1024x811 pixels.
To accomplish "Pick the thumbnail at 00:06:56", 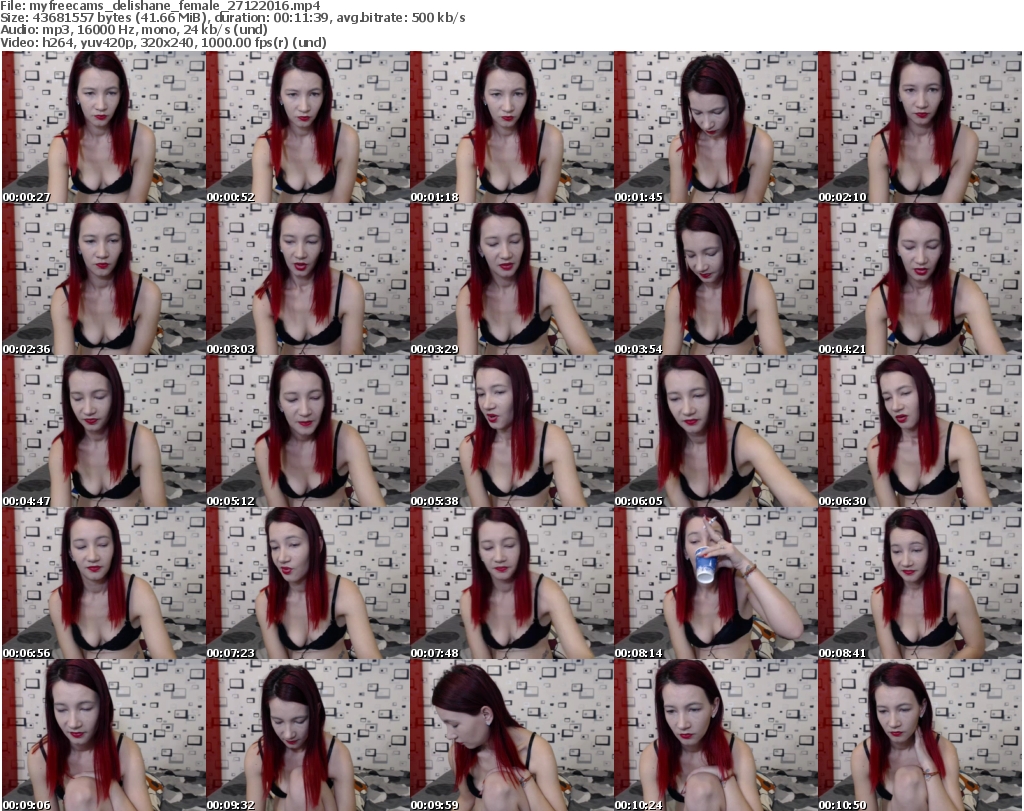I will (103, 583).
